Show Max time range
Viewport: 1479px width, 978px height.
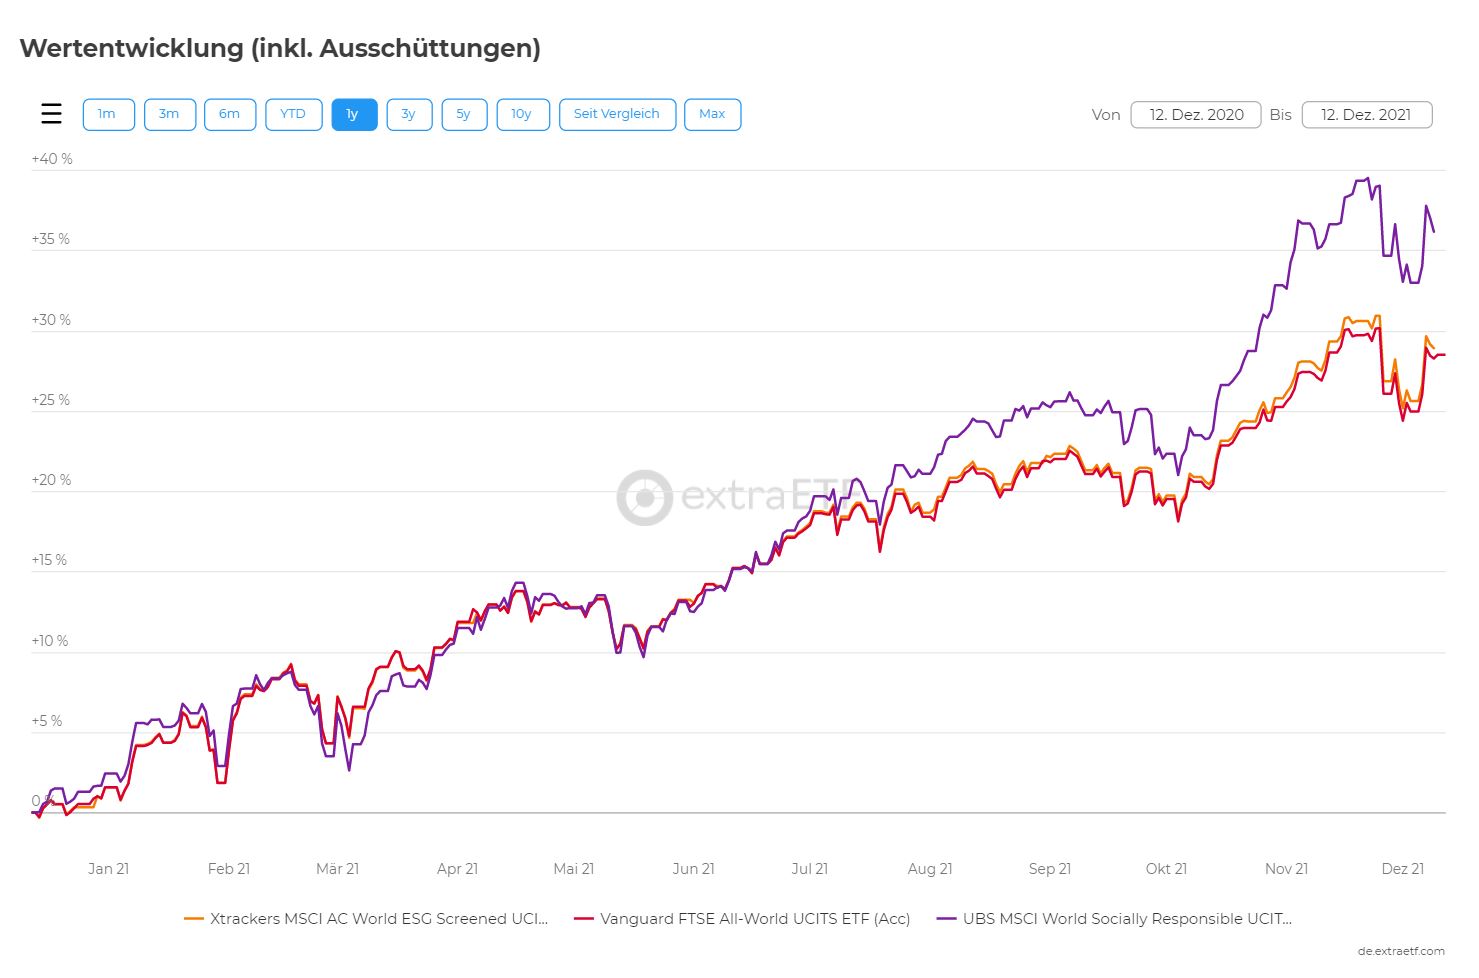712,114
